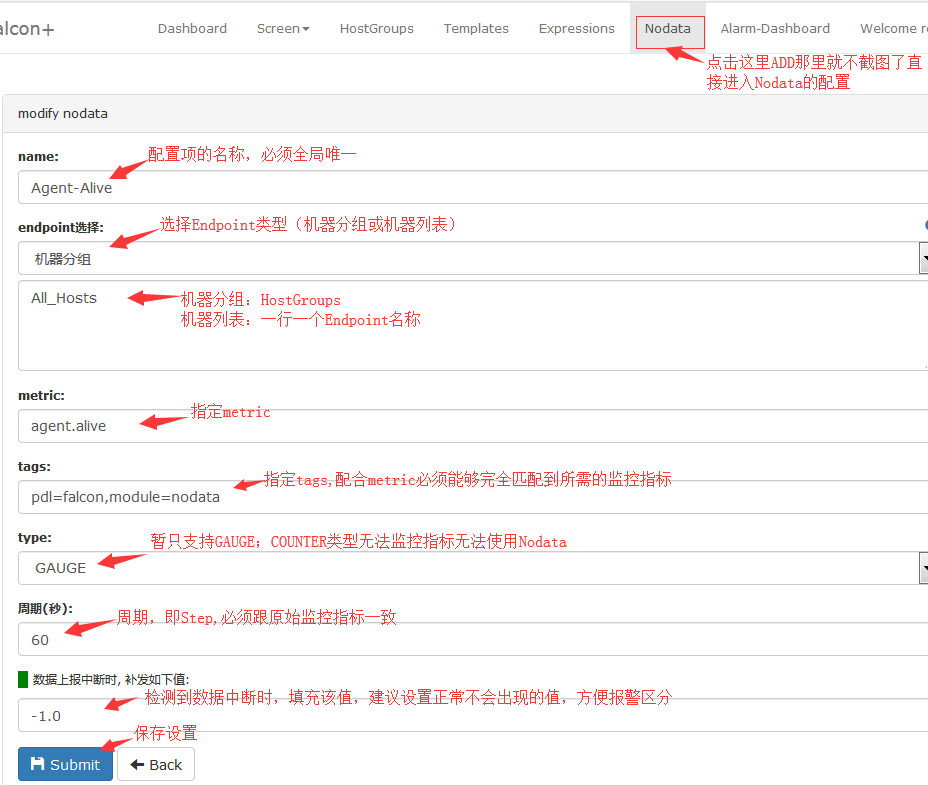Click the Falcon+ logo link
The width and height of the screenshot is (928, 785).
(26, 28)
